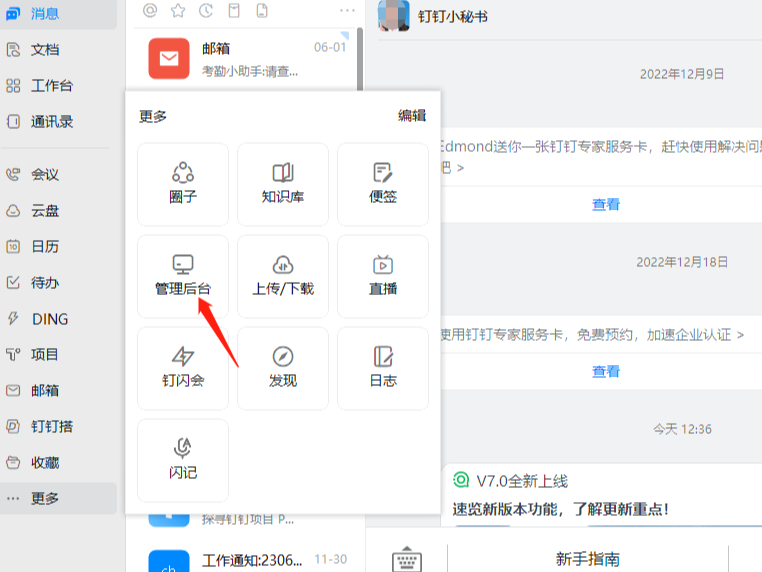The image size is (762, 572).
Task: Open the 知识库 tile
Action: 283,184
